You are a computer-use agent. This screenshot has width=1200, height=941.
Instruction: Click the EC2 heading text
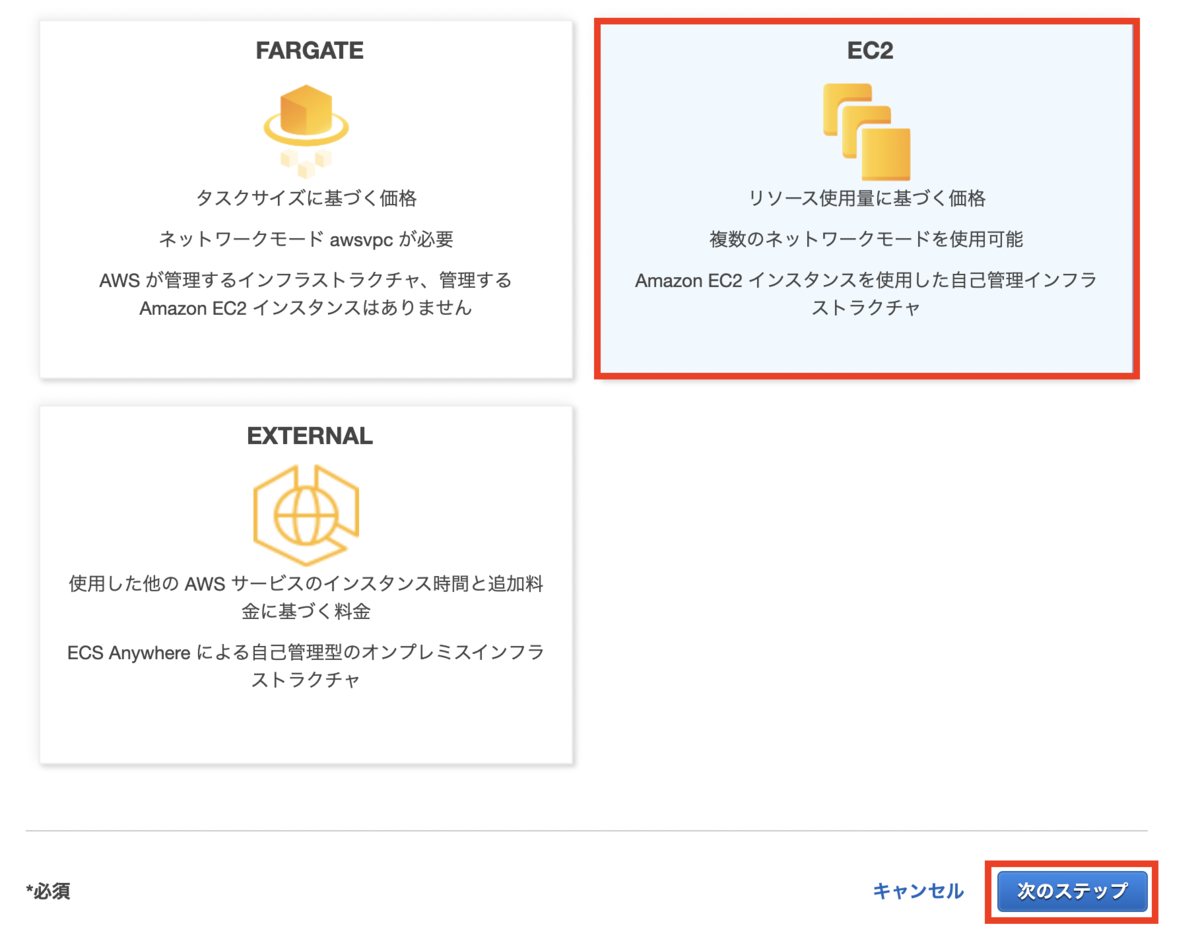[x=869, y=51]
